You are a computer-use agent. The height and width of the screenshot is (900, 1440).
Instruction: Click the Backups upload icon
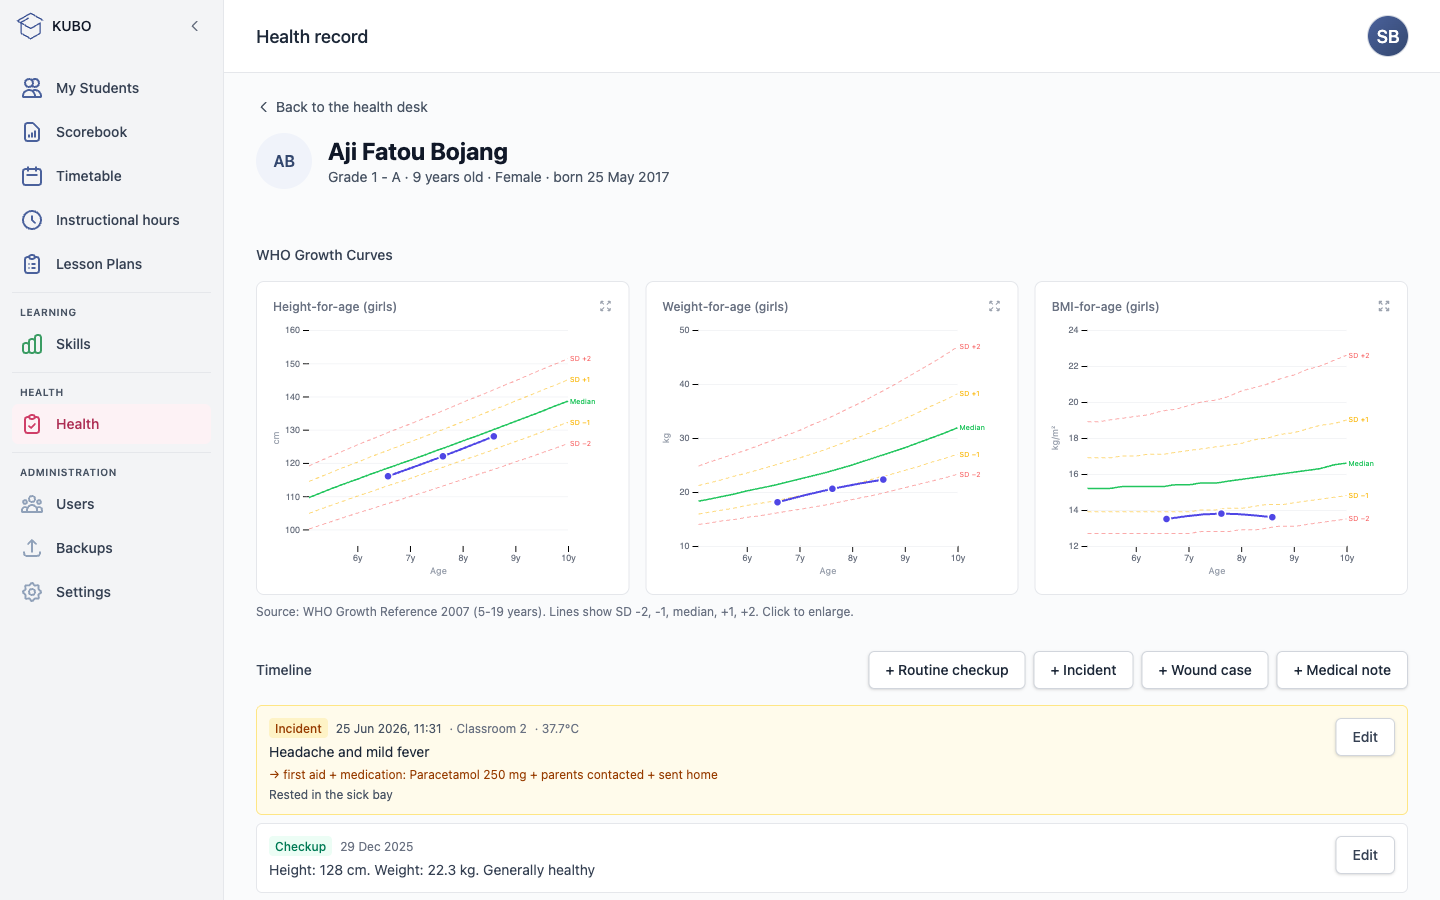coord(32,548)
